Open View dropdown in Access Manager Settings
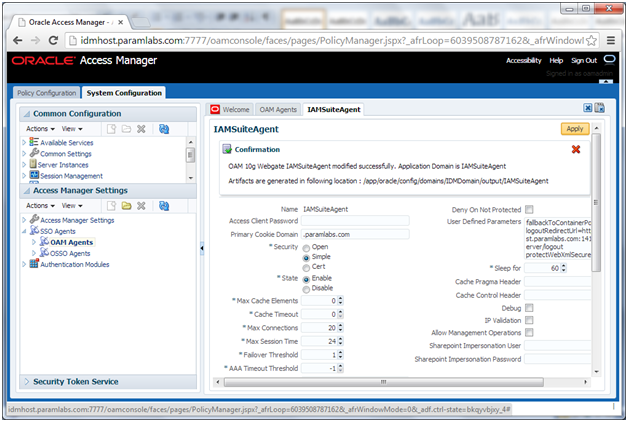Viewport: 628px width, 422px height. click(x=72, y=206)
